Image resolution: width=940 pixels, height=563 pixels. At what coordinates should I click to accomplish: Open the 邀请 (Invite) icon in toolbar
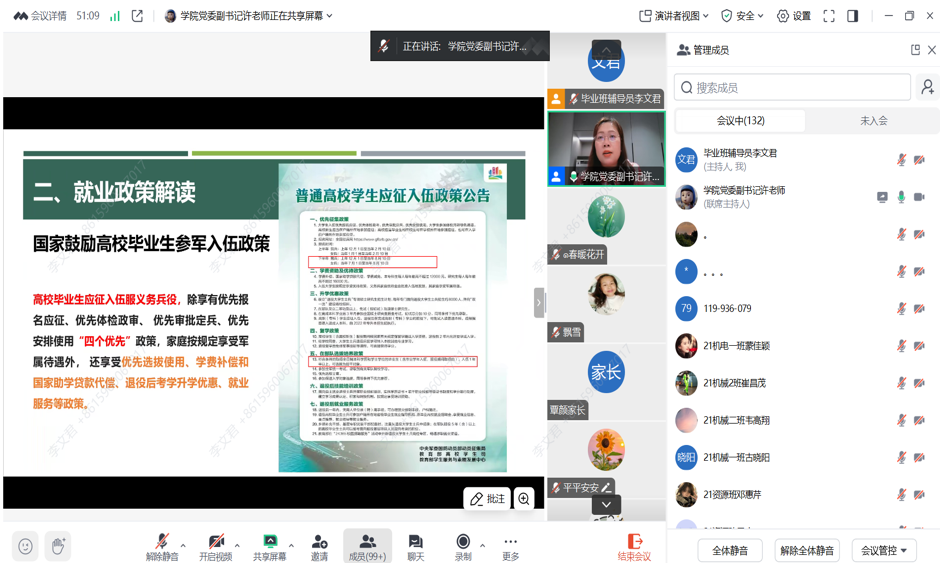(319, 546)
